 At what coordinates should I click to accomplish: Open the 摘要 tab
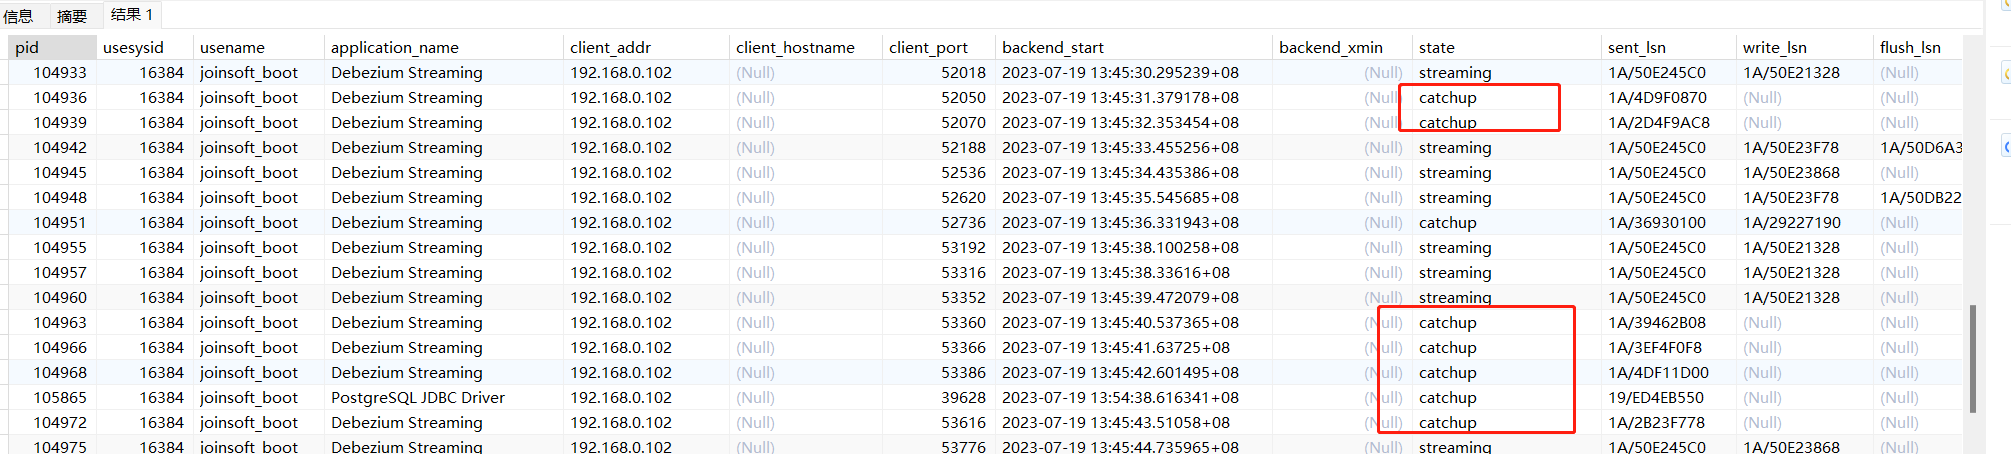tap(72, 16)
